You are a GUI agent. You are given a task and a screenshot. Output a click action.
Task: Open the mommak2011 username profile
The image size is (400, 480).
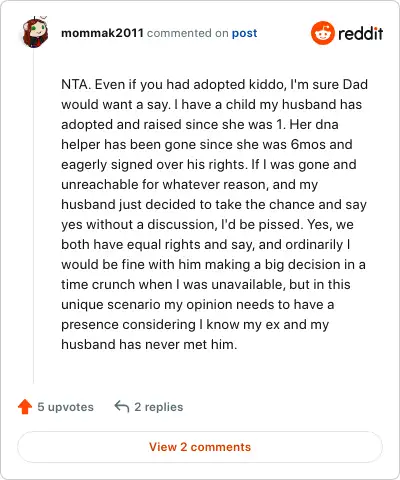click(102, 33)
